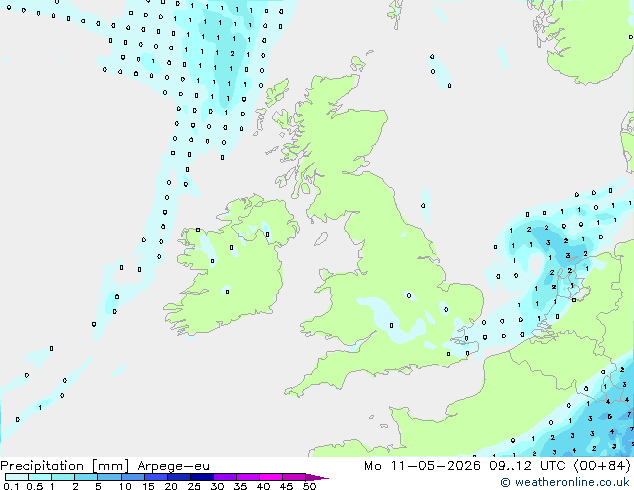Click the 40–45 mm legend swatch

pos(270,477)
